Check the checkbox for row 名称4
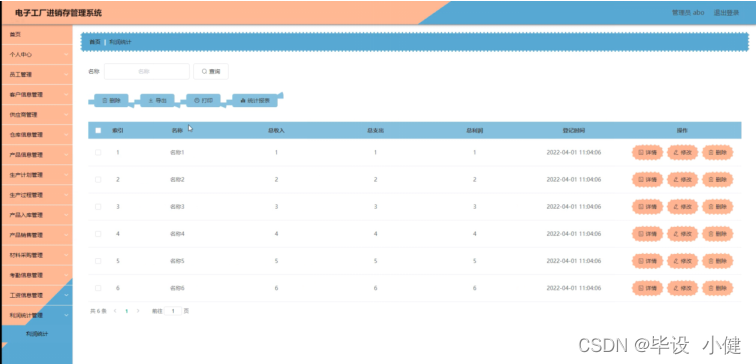This screenshot has width=756, height=364. coord(98,234)
